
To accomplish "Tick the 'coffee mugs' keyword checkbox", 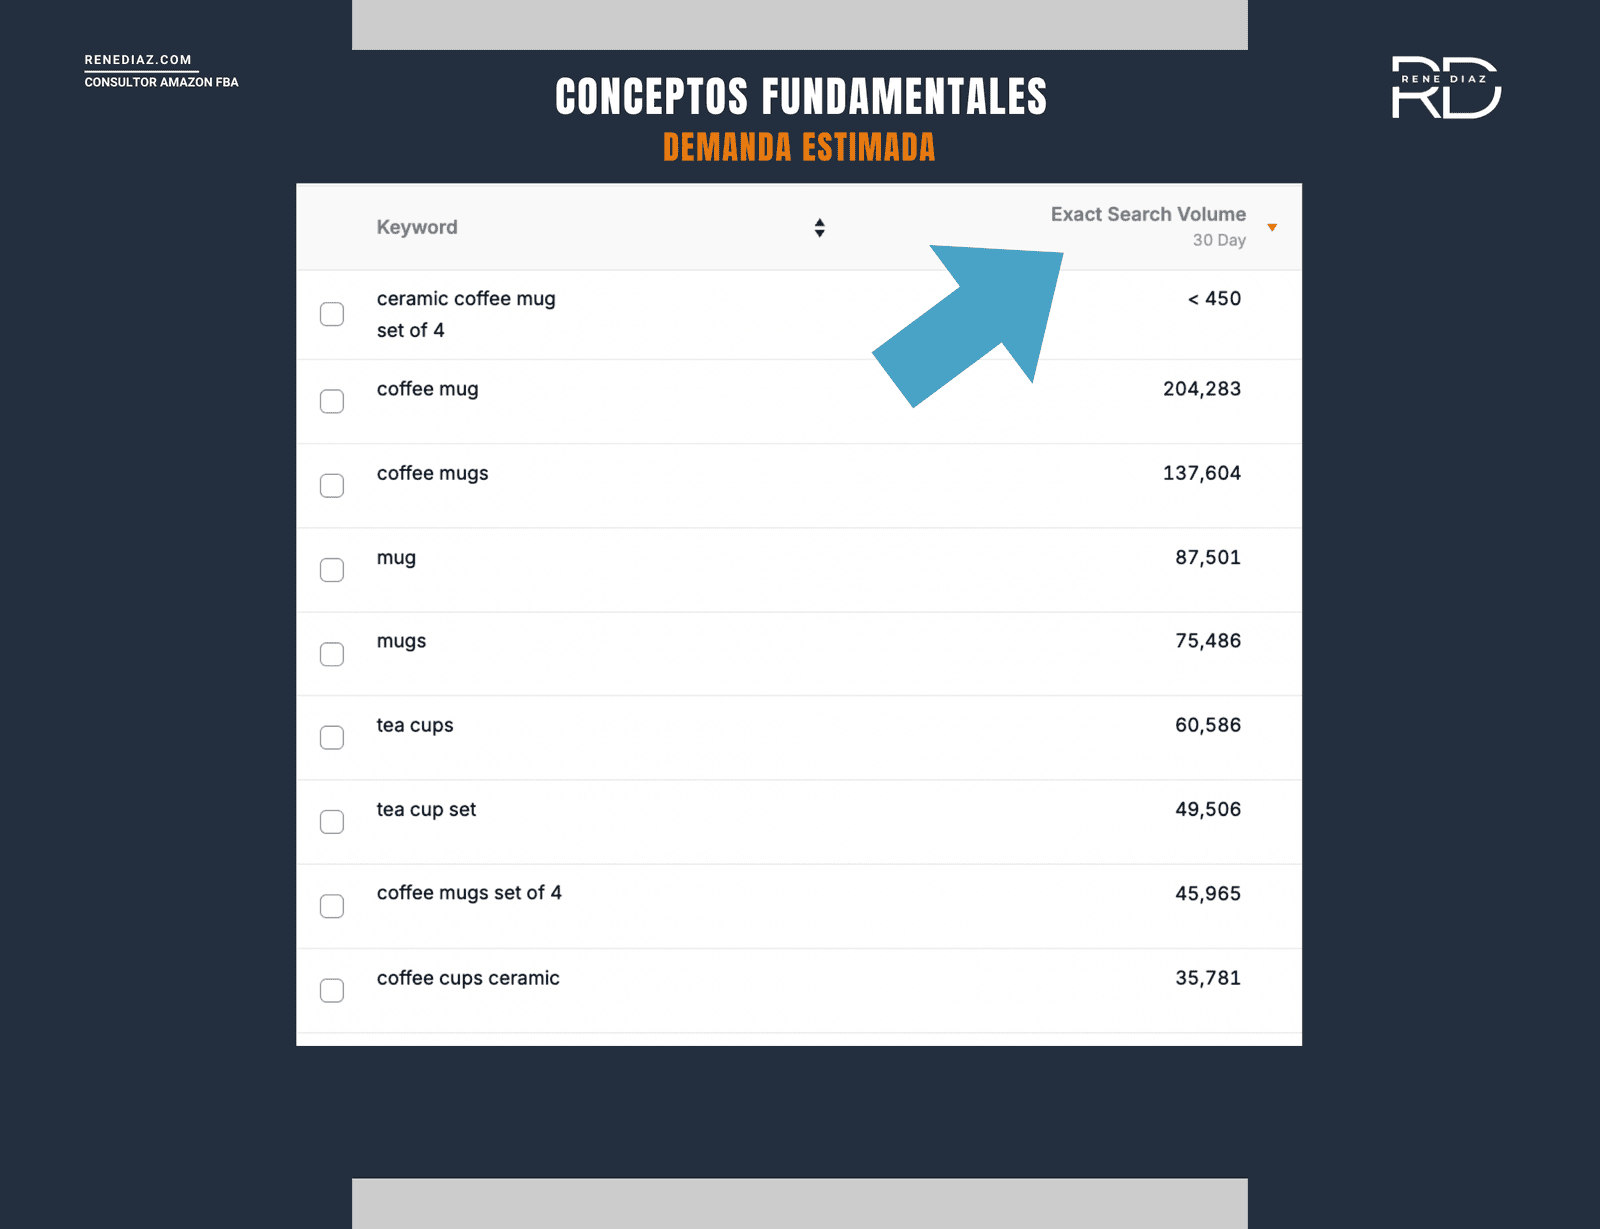I will point(332,486).
